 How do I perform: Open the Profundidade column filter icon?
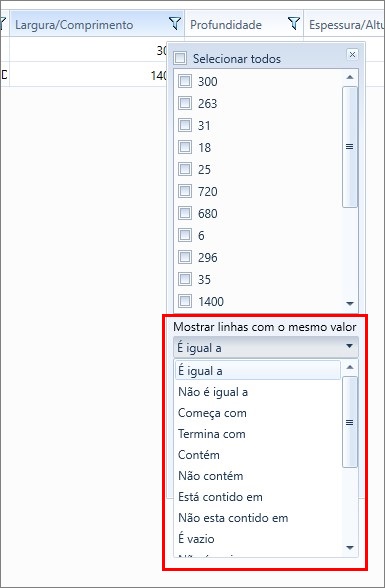[294, 24]
